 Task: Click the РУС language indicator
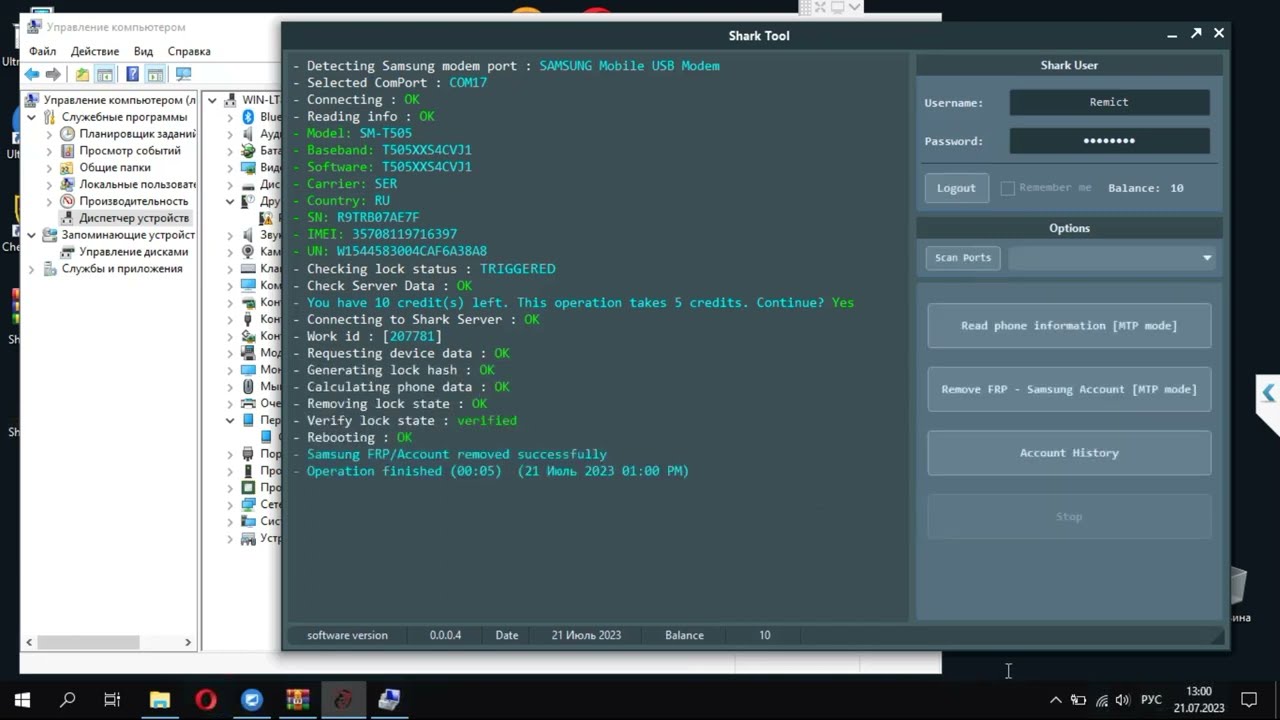pos(1152,700)
